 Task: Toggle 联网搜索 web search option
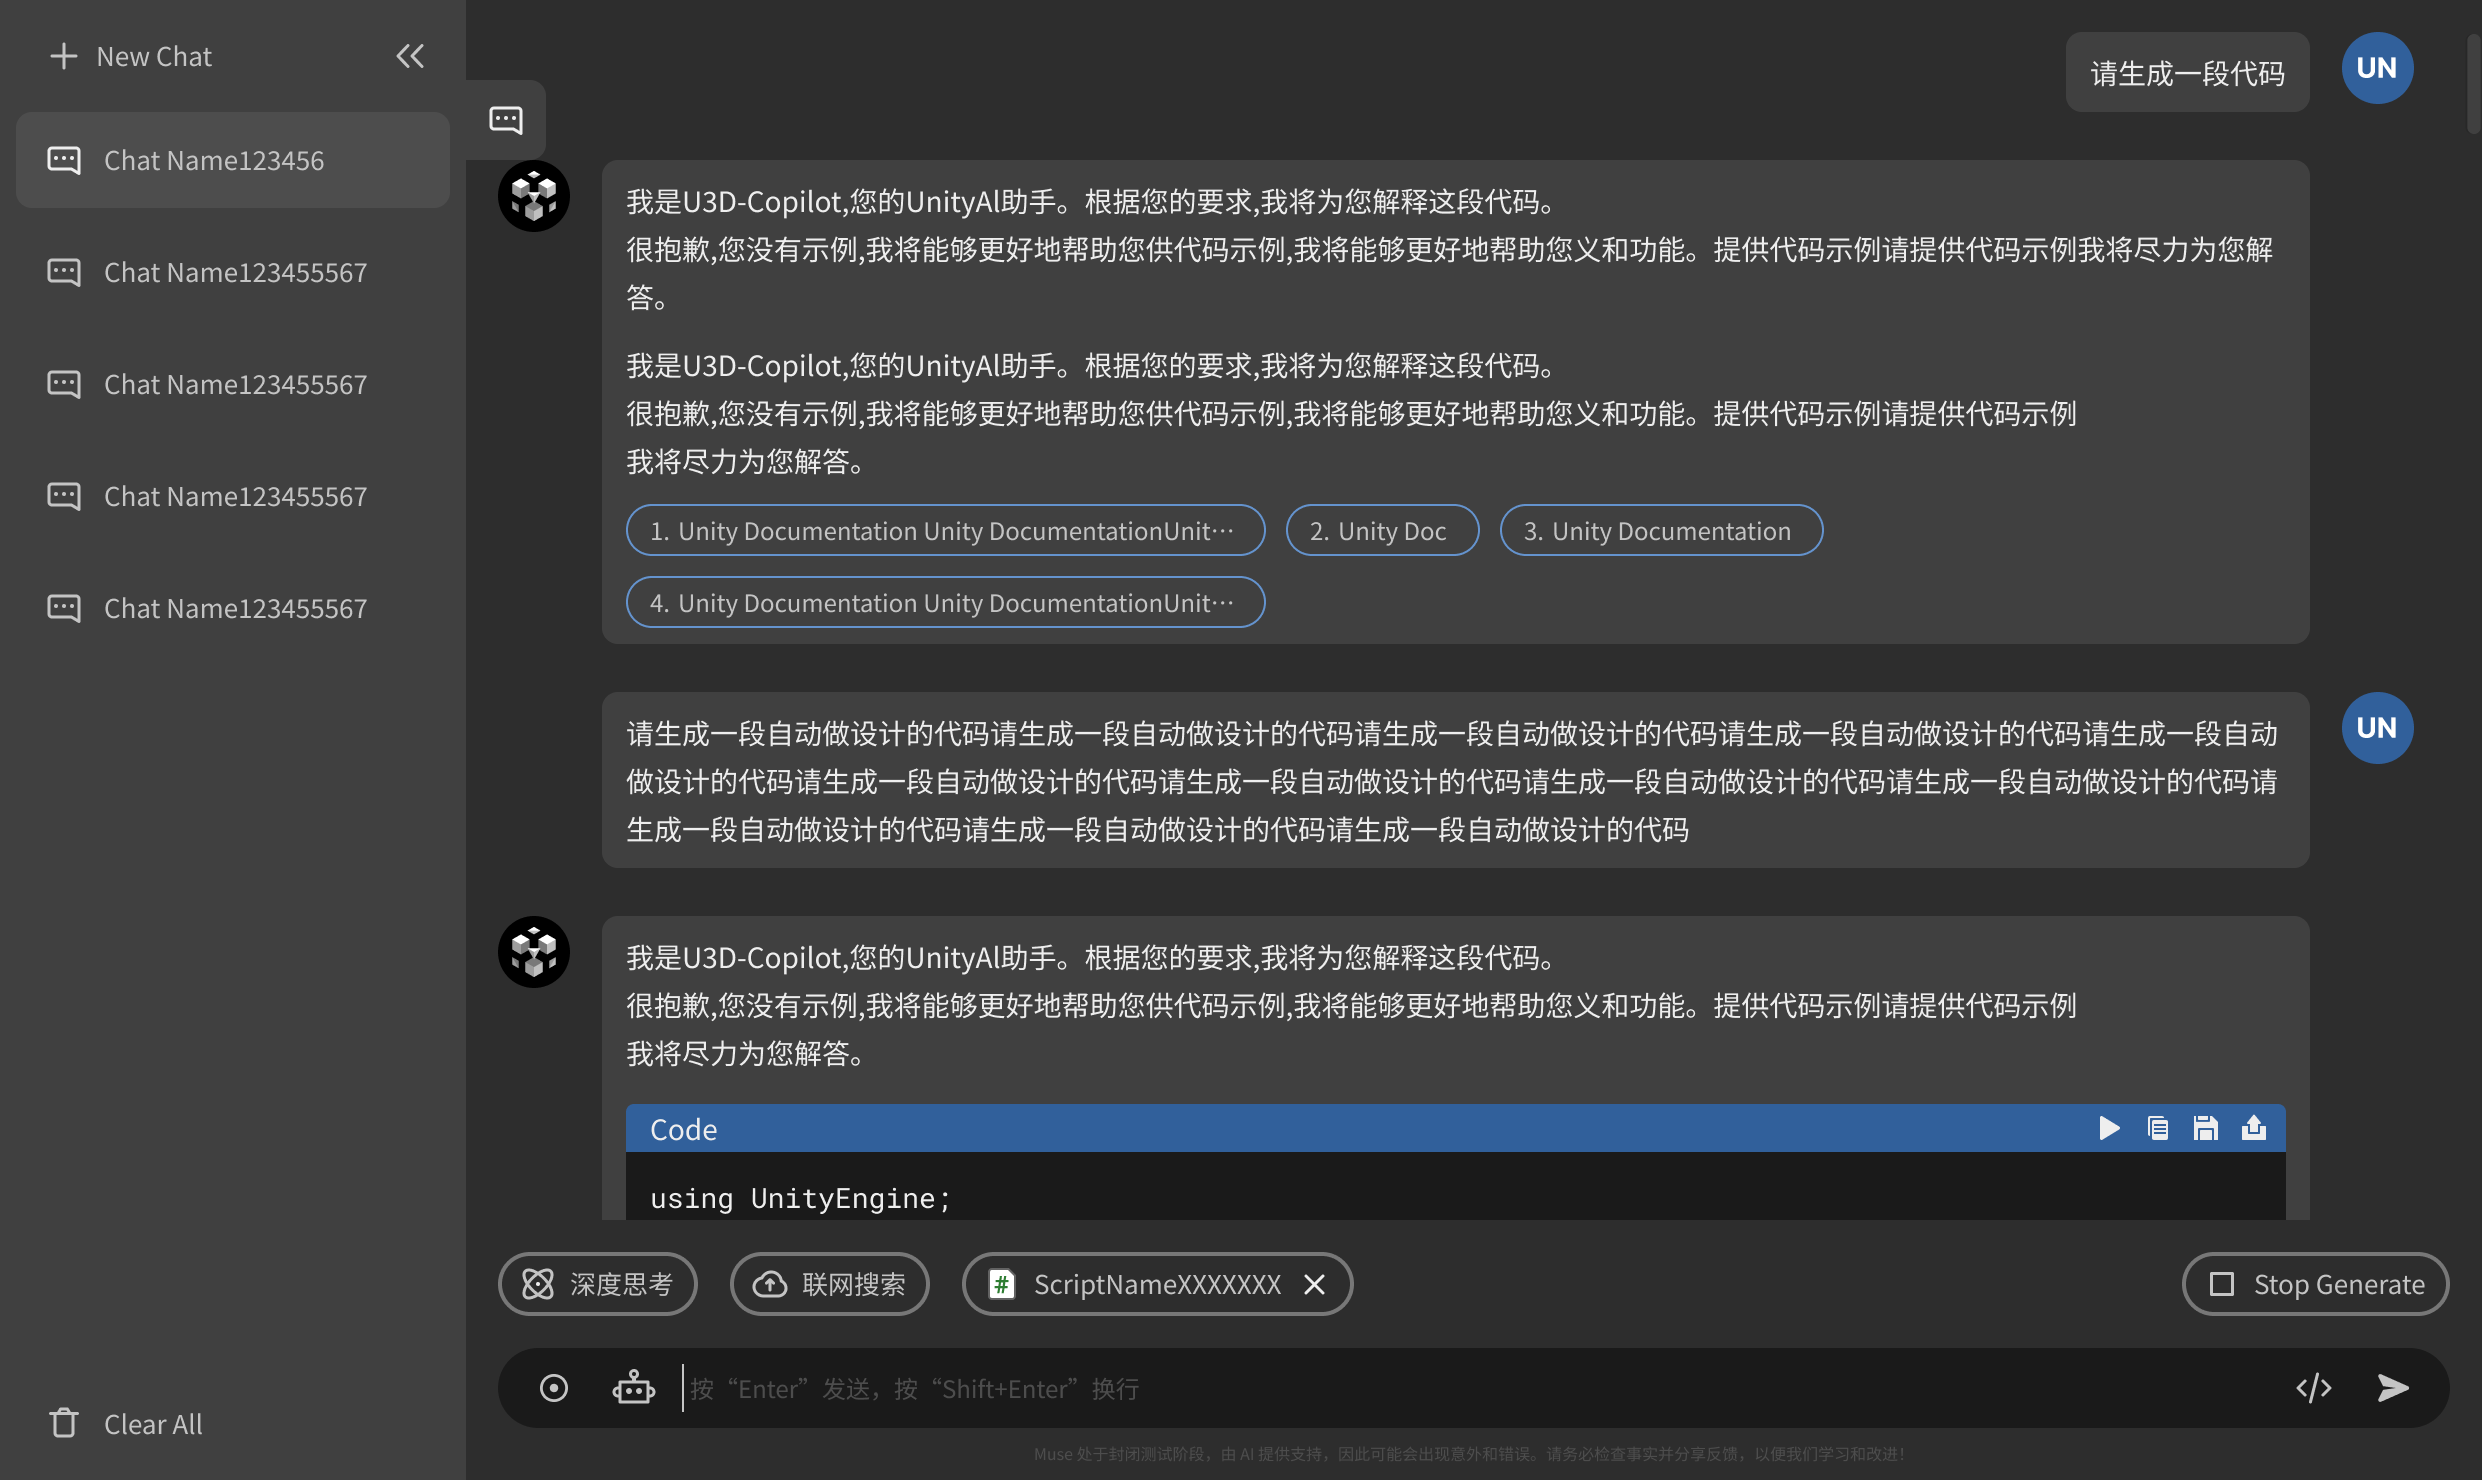[x=829, y=1284]
